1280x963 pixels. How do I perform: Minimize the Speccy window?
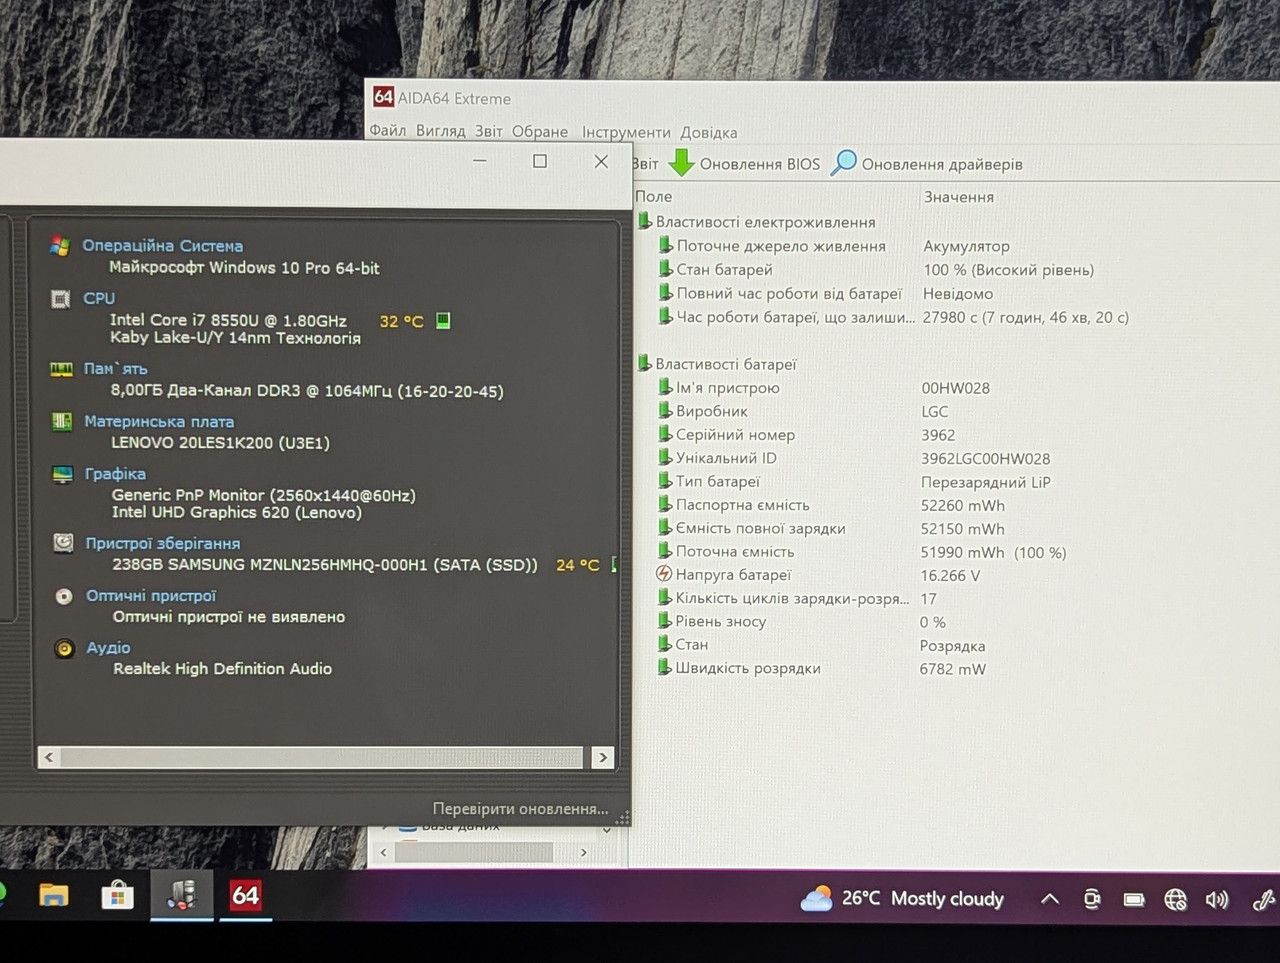tap(480, 160)
